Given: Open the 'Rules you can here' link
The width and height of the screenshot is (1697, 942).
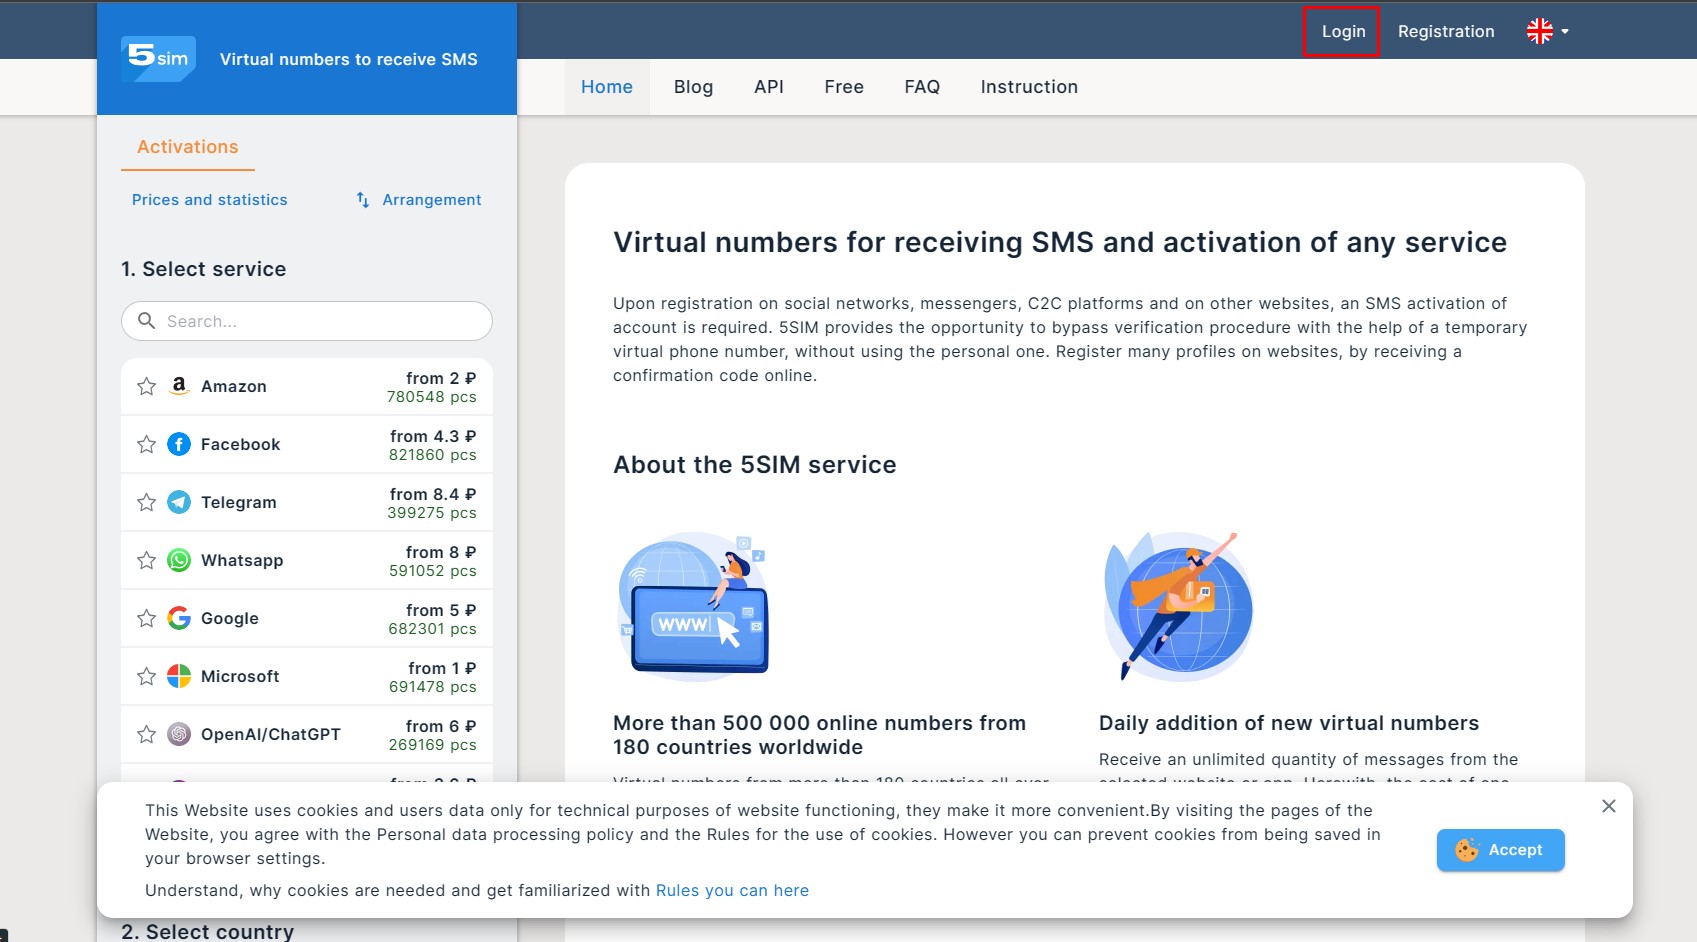Looking at the screenshot, I should (x=732, y=890).
